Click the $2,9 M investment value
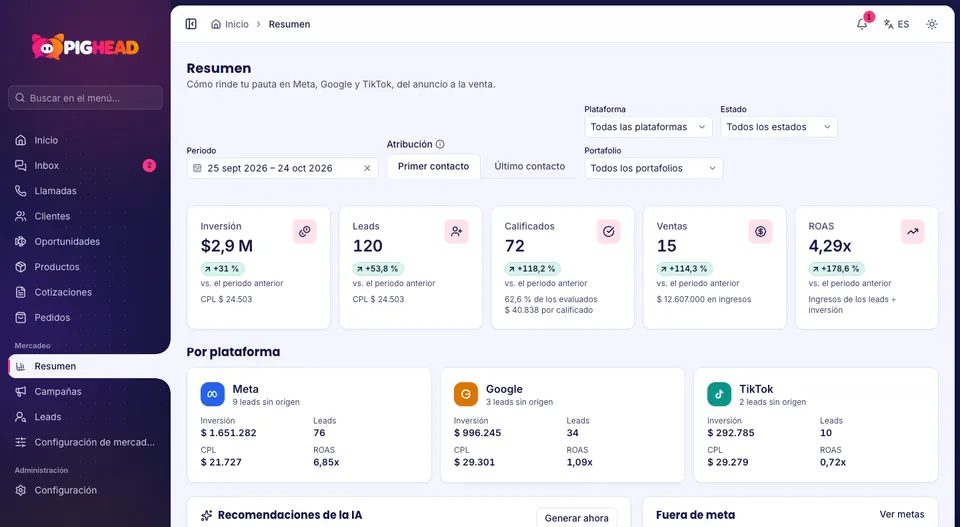The height and width of the screenshot is (527, 960). tap(227, 246)
